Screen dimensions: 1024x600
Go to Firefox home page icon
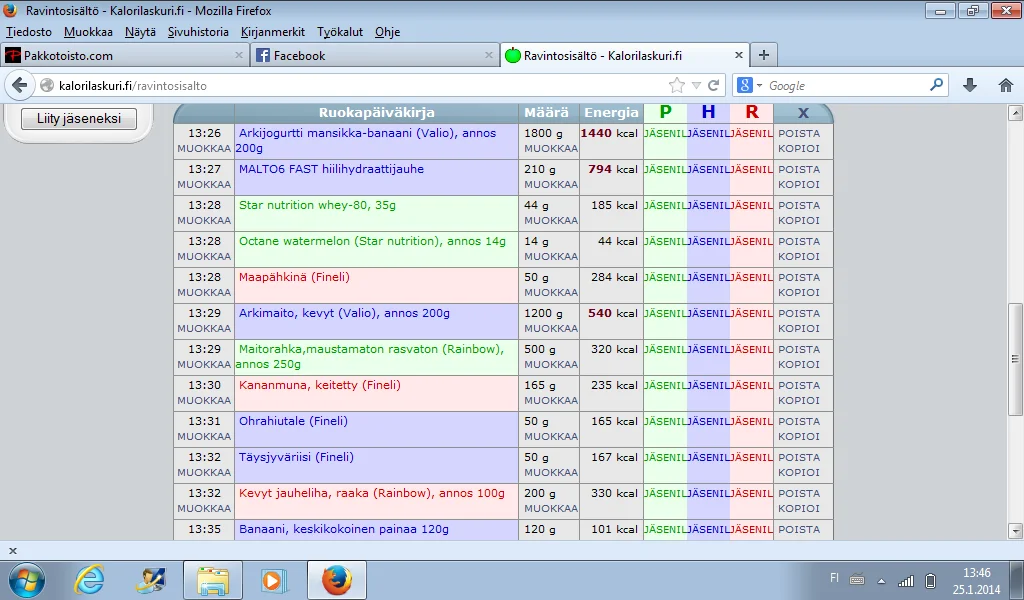point(1005,86)
